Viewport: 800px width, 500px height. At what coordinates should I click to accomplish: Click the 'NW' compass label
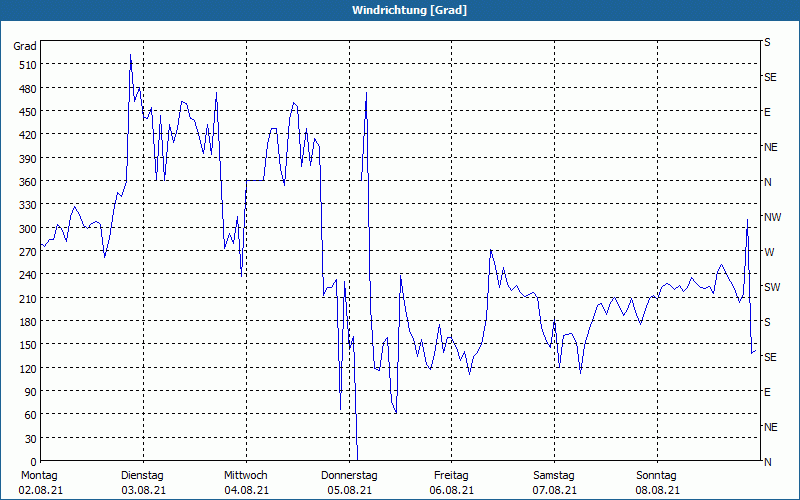[x=772, y=217]
